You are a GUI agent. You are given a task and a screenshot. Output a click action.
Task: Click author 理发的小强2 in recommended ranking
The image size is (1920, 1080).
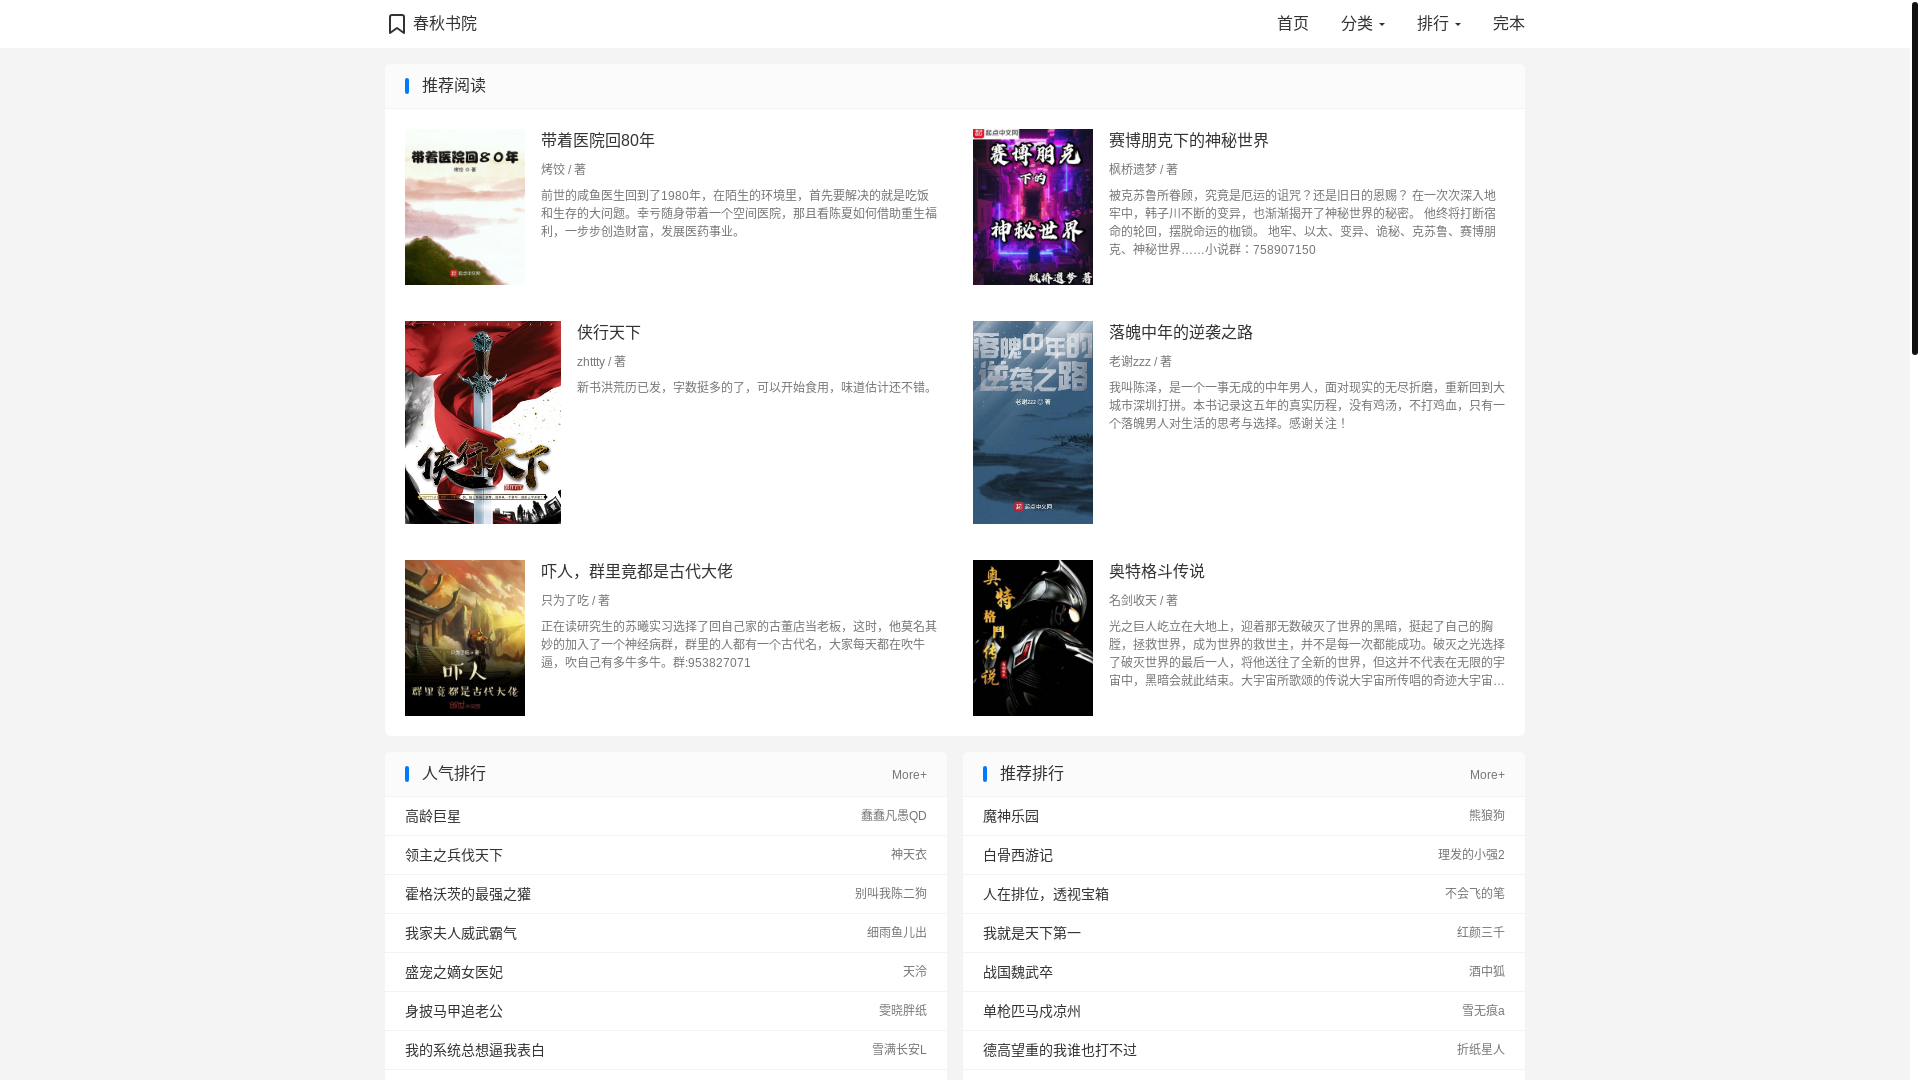coord(1471,855)
